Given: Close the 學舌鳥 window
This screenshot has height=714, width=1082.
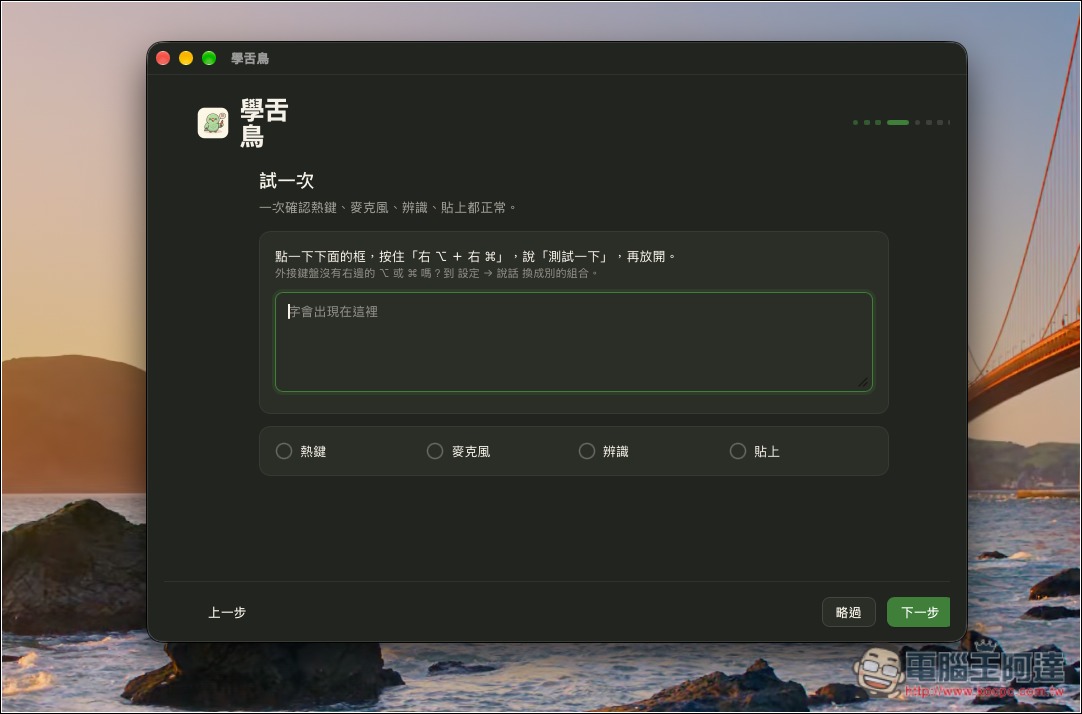Looking at the screenshot, I should click(164, 59).
